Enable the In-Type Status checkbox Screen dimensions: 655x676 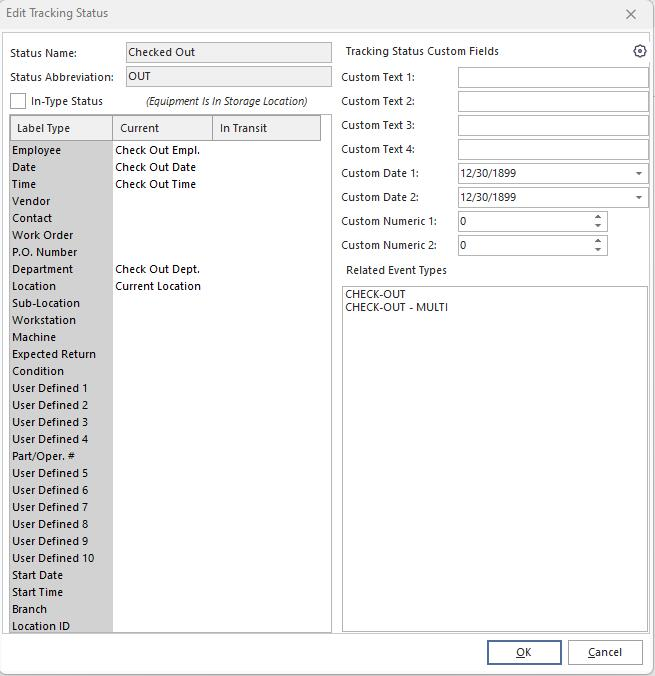(x=18, y=101)
